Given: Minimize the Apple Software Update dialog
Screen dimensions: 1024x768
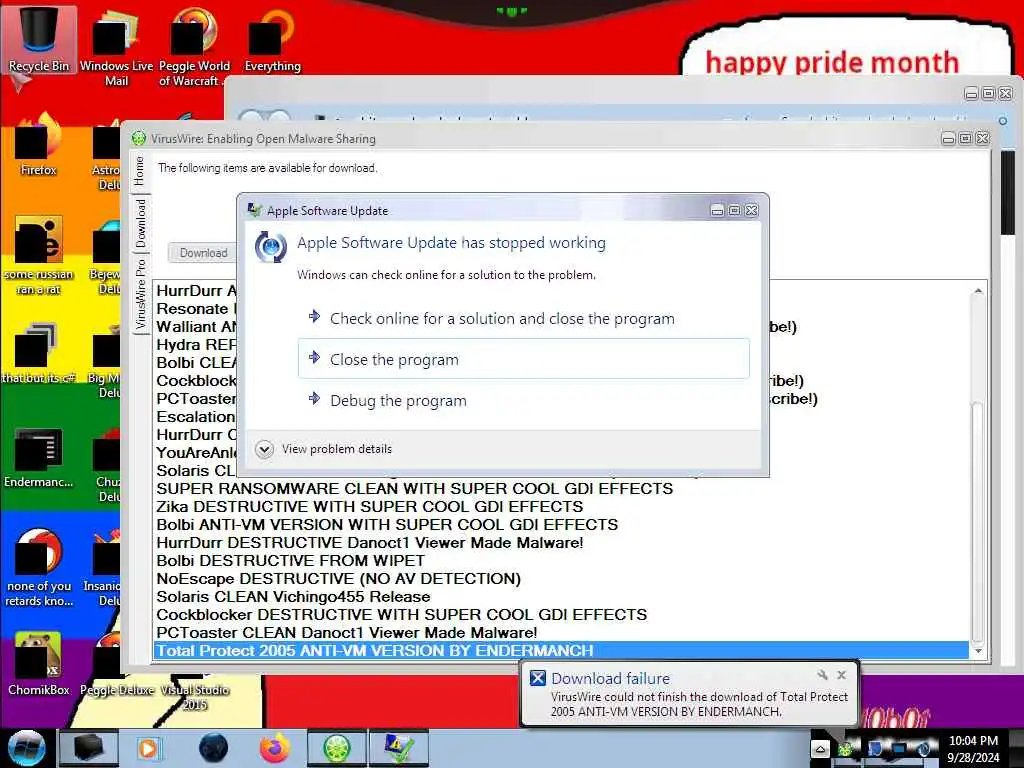Looking at the screenshot, I should [717, 210].
